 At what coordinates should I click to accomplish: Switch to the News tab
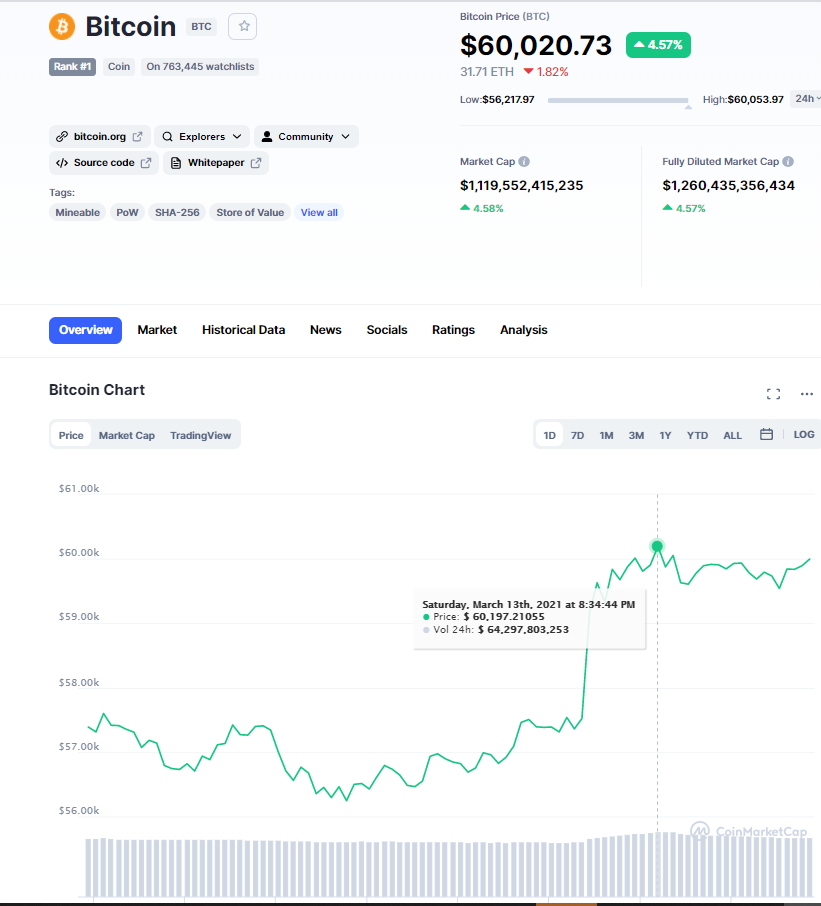[325, 330]
